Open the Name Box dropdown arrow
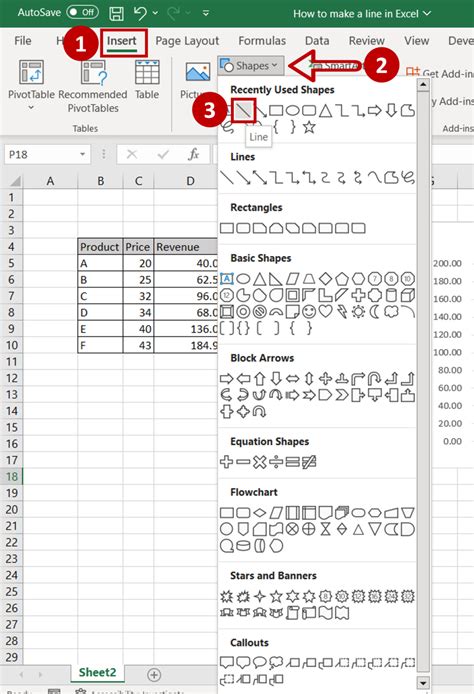 (x=83, y=154)
